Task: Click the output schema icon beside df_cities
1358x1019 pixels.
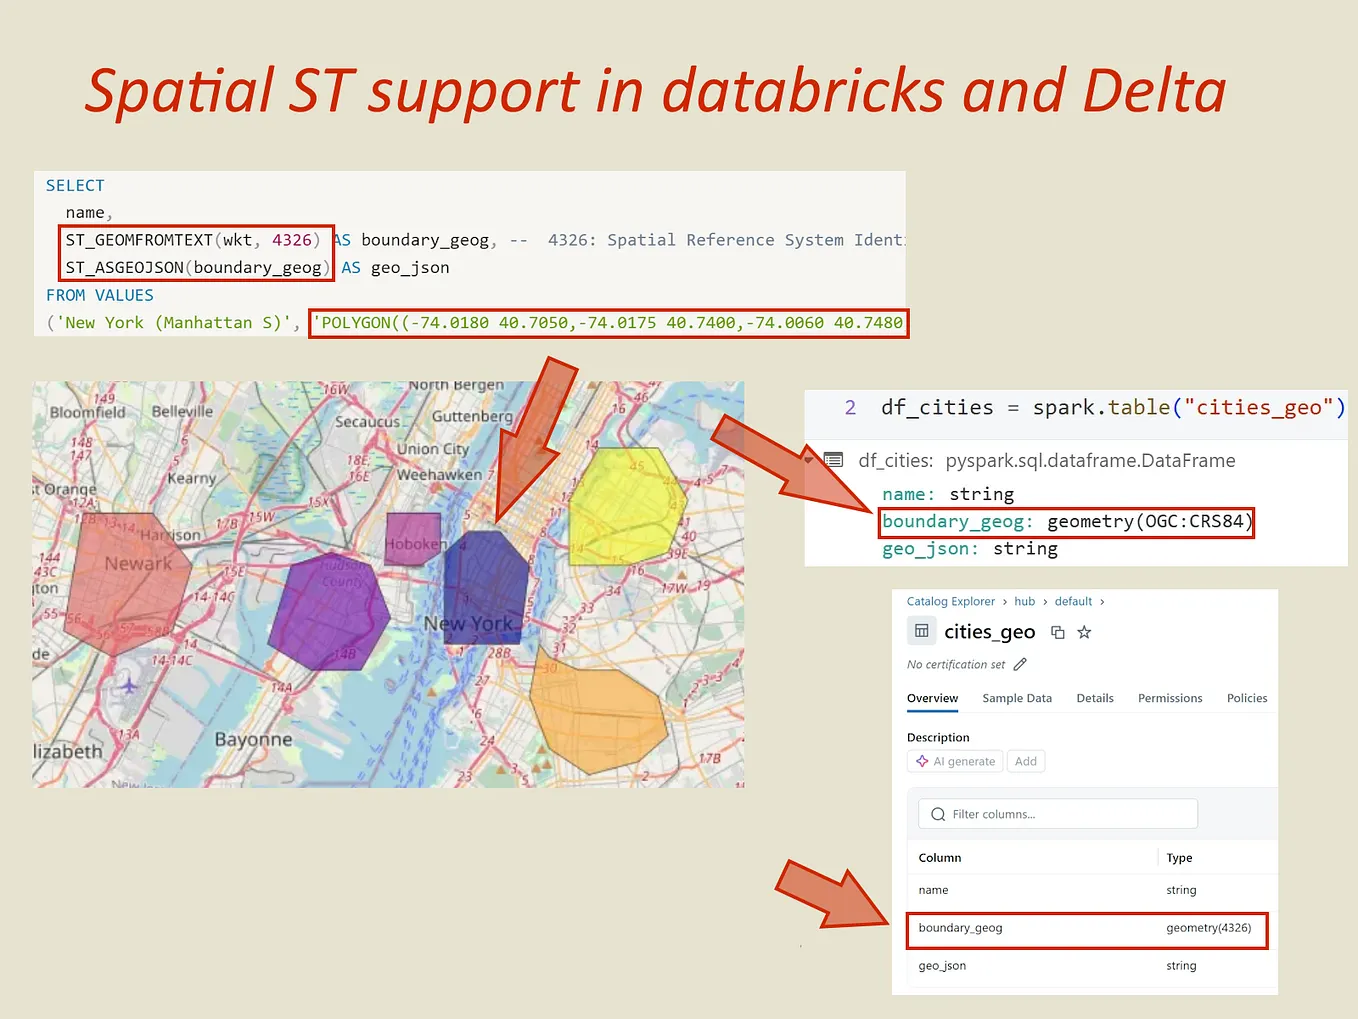Action: click(834, 459)
